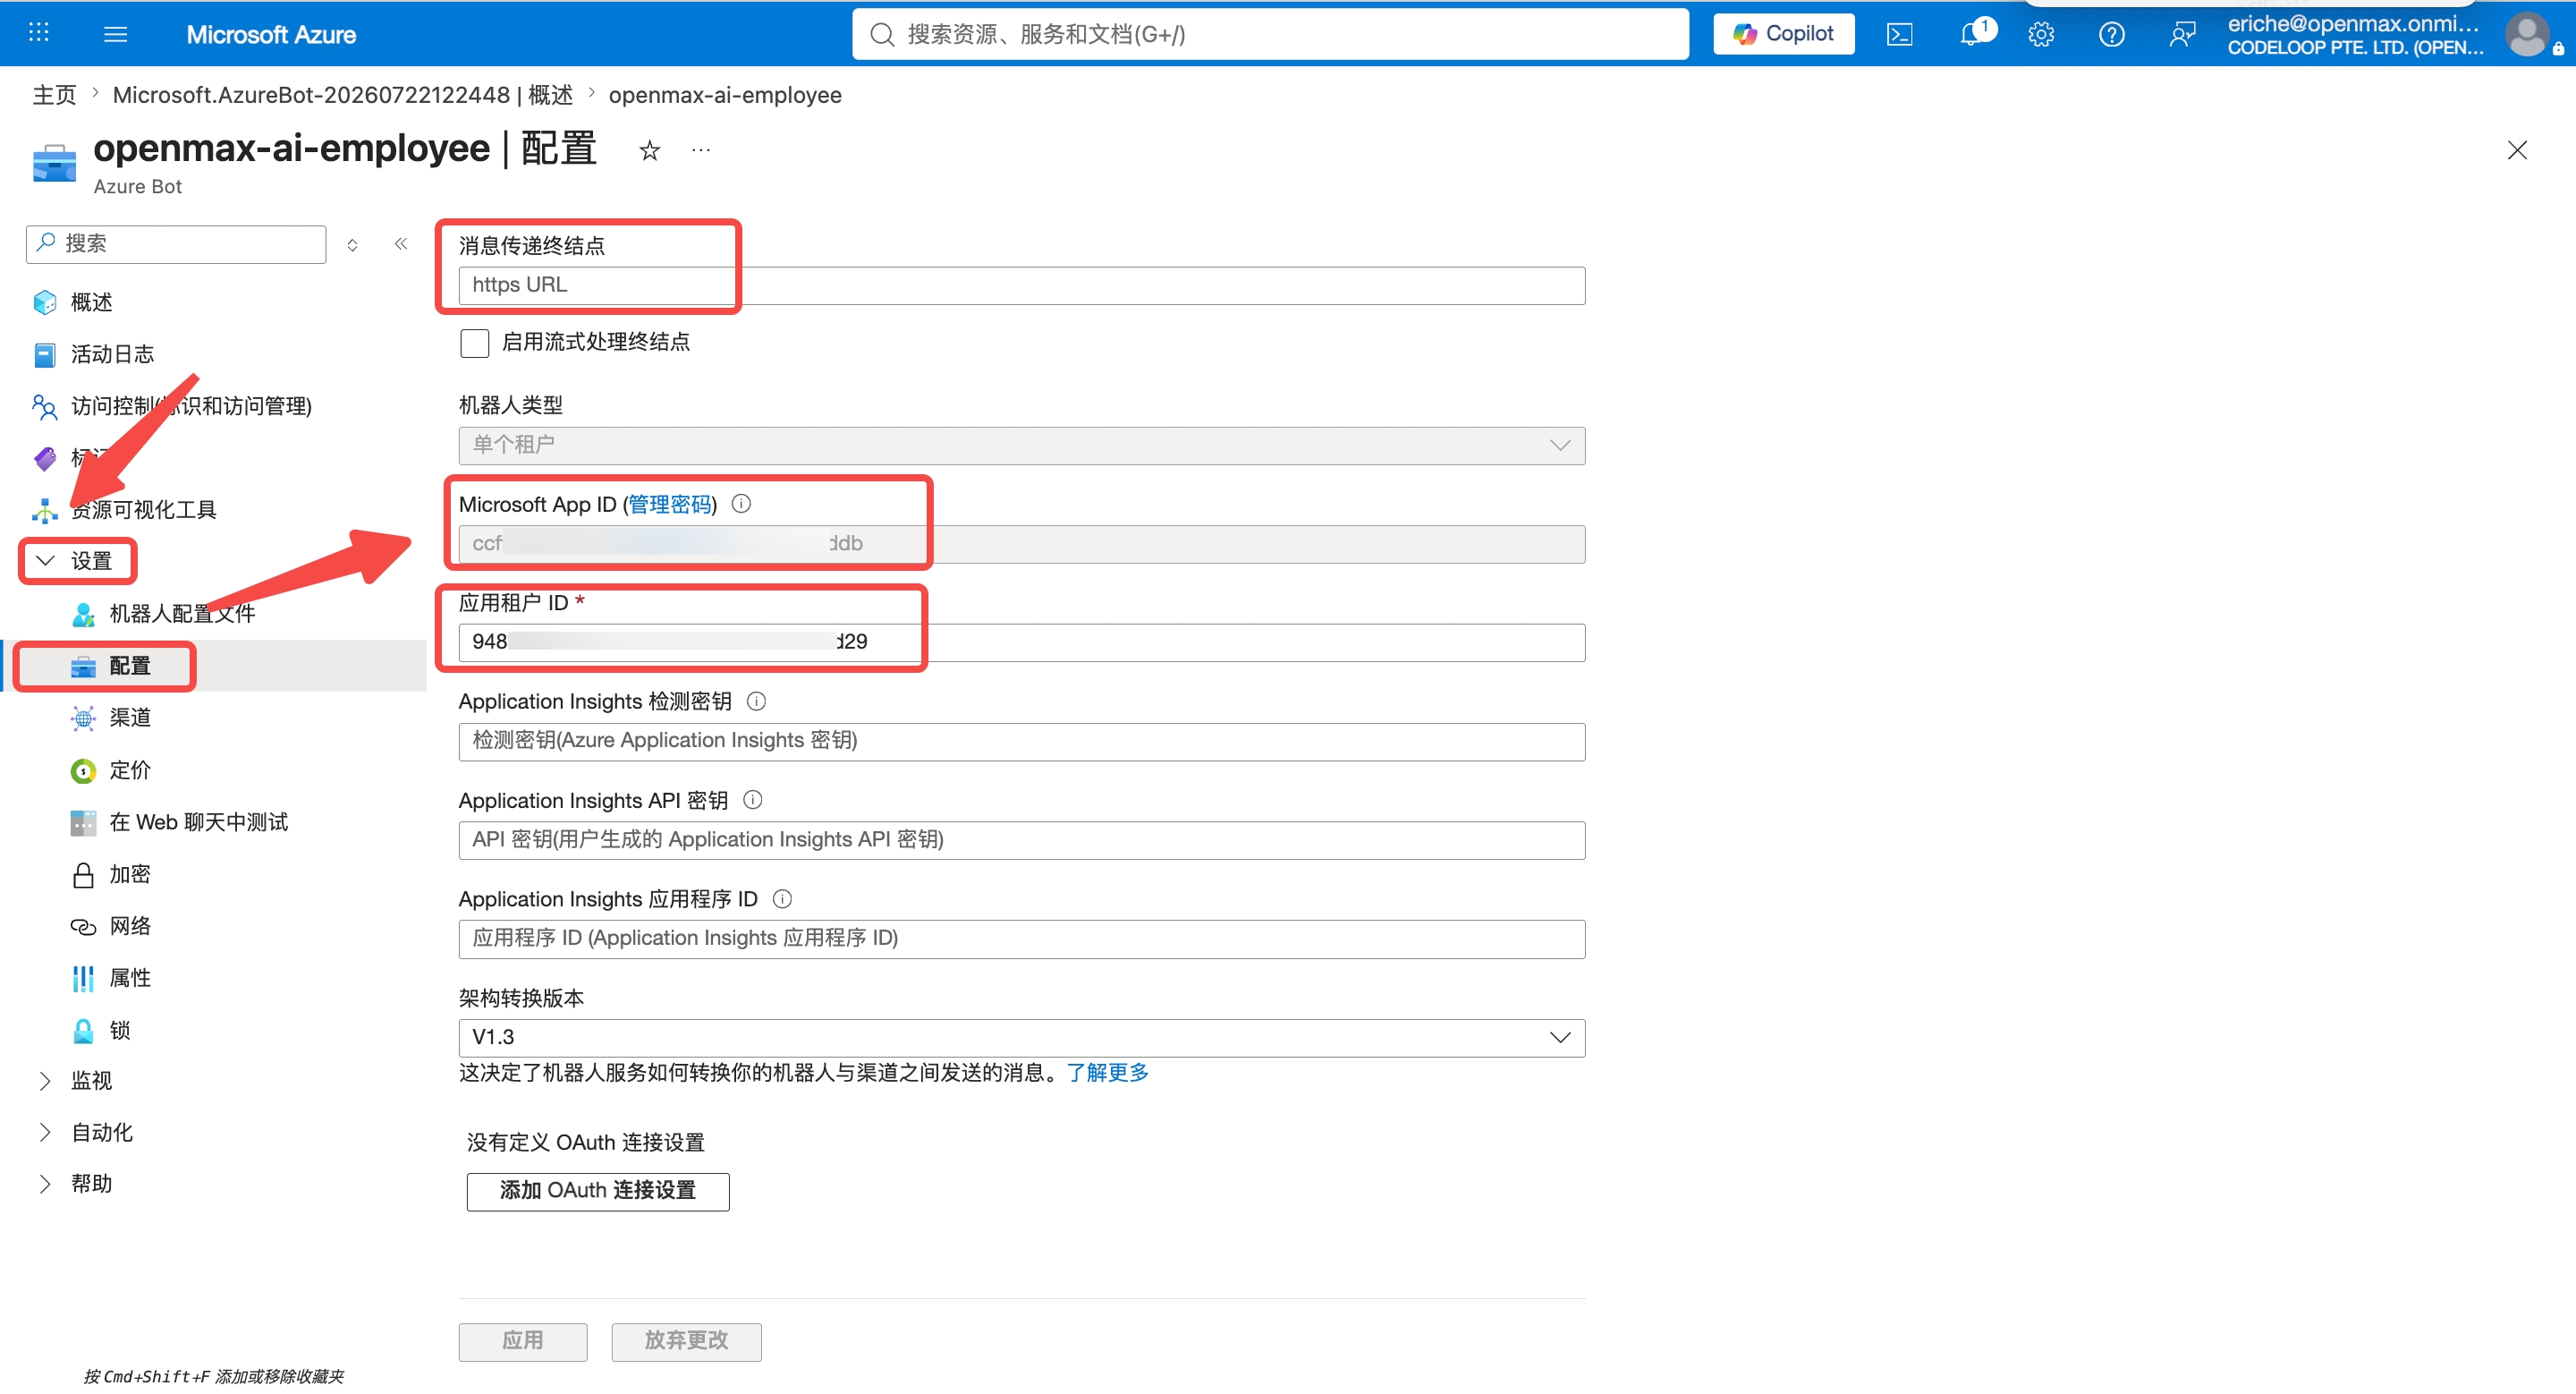Click the Microsoft Azure logo text
Screen dimensions: 2576x1394
[271, 35]
